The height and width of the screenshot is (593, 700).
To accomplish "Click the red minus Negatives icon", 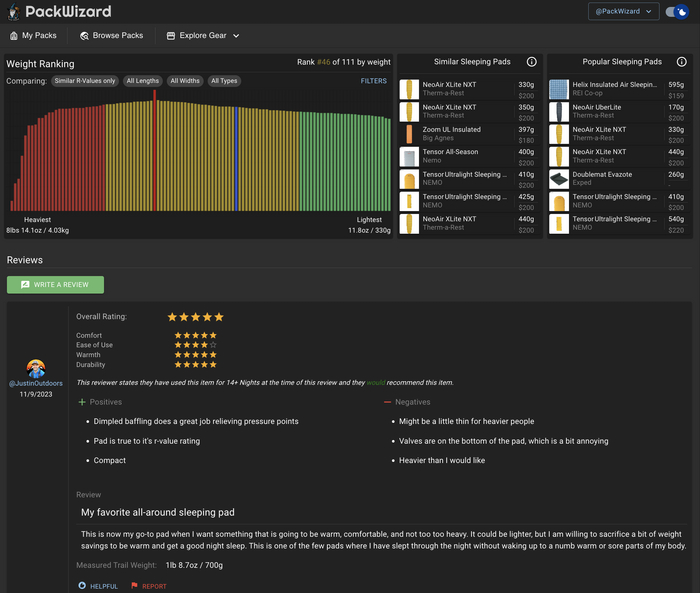I will (387, 402).
